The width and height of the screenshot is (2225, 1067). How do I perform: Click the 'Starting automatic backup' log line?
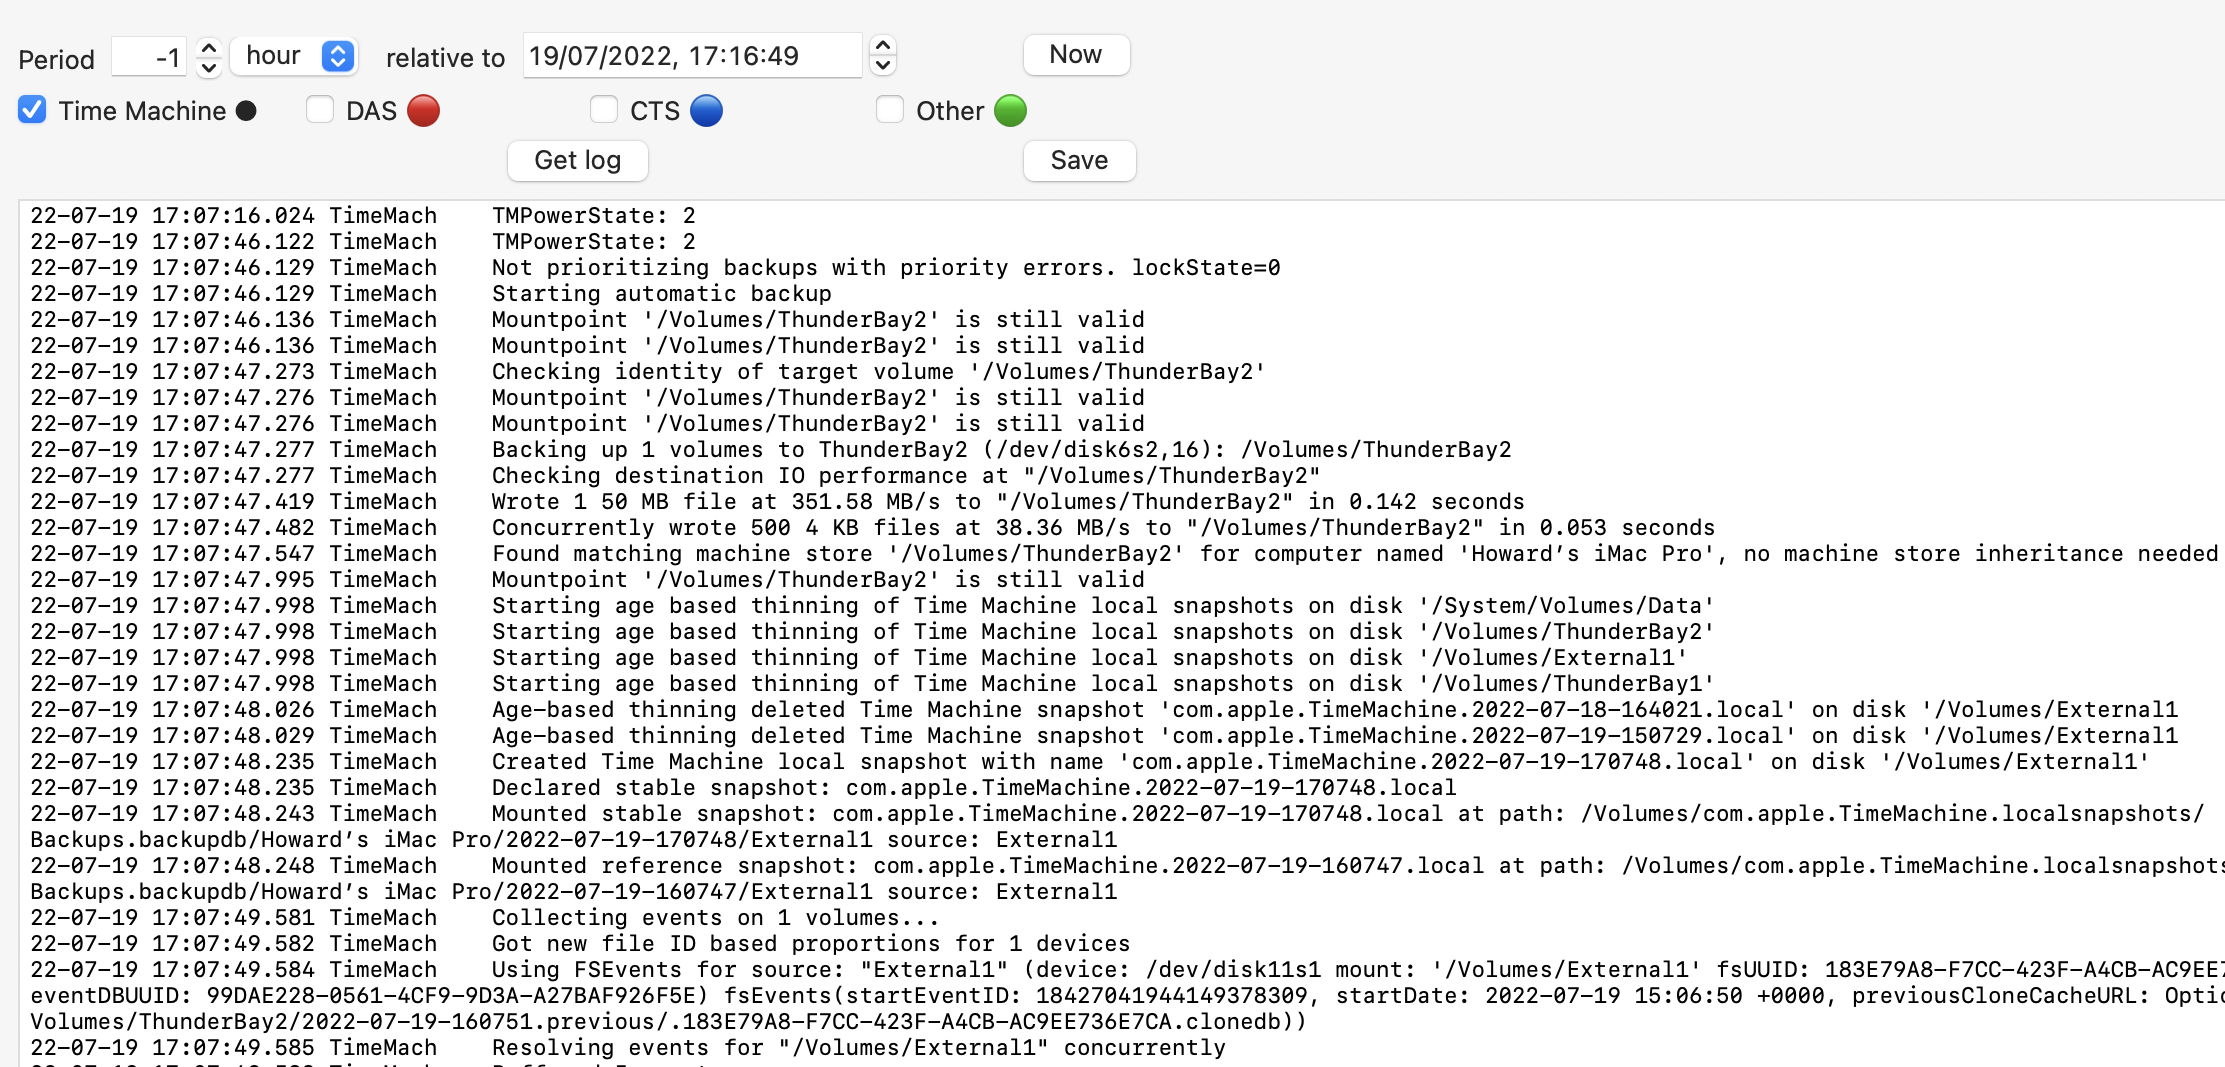661,294
